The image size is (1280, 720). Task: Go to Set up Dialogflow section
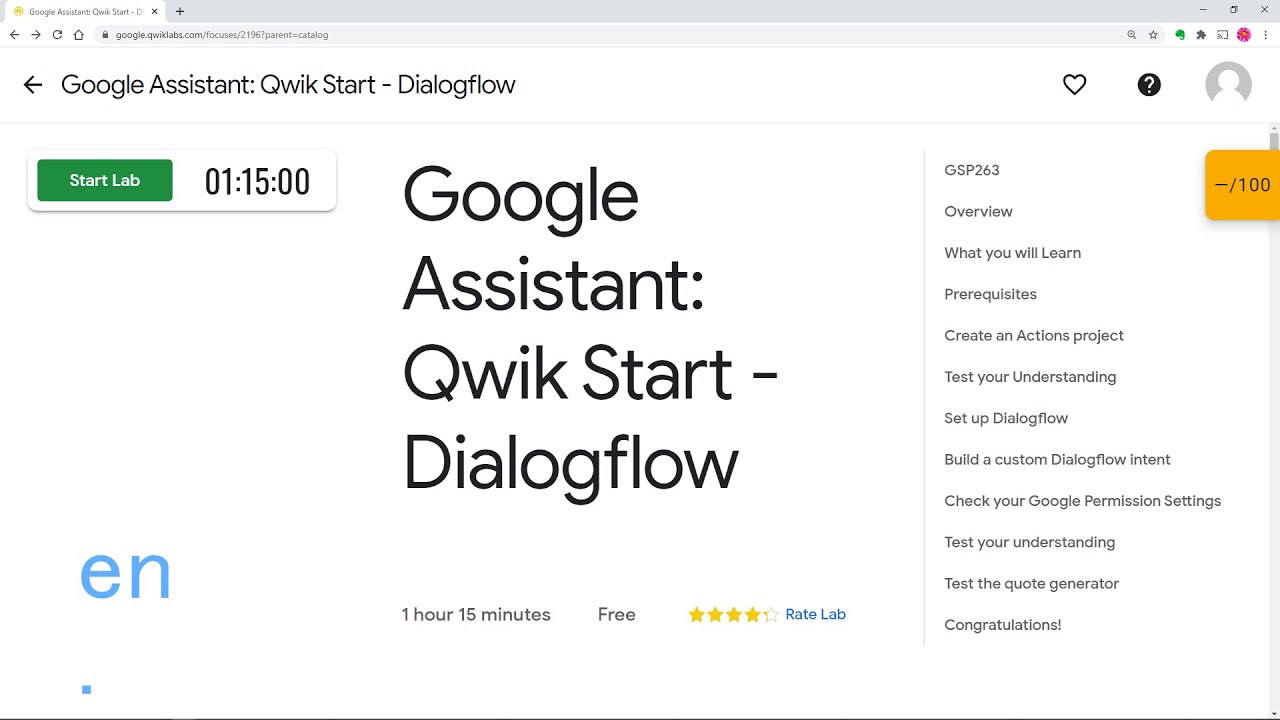click(1006, 418)
